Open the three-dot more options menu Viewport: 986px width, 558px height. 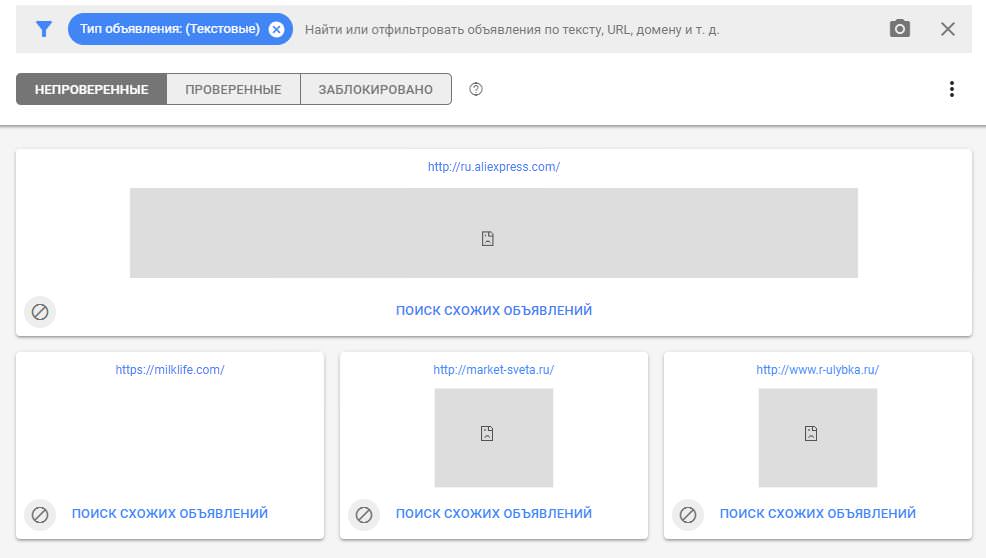pos(951,89)
